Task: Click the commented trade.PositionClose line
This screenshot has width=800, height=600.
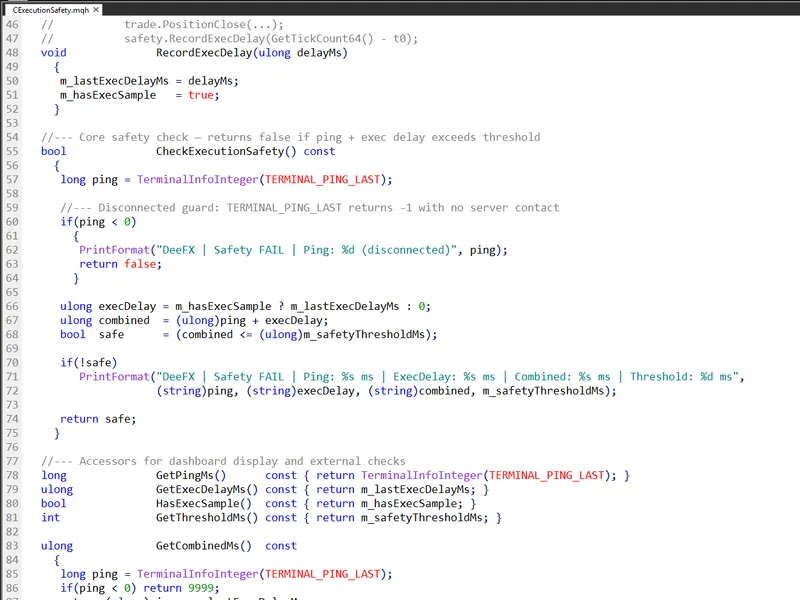Action: coord(204,24)
